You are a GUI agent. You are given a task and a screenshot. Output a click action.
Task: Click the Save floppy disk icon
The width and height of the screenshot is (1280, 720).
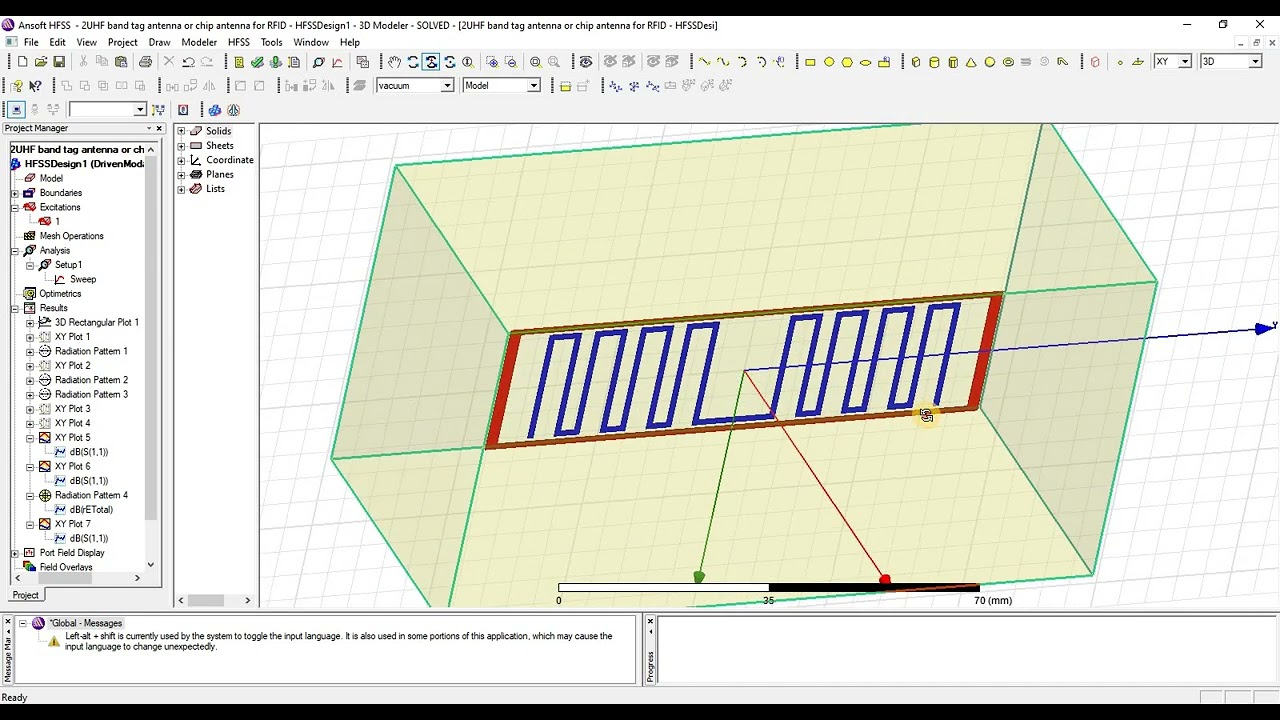[x=59, y=62]
